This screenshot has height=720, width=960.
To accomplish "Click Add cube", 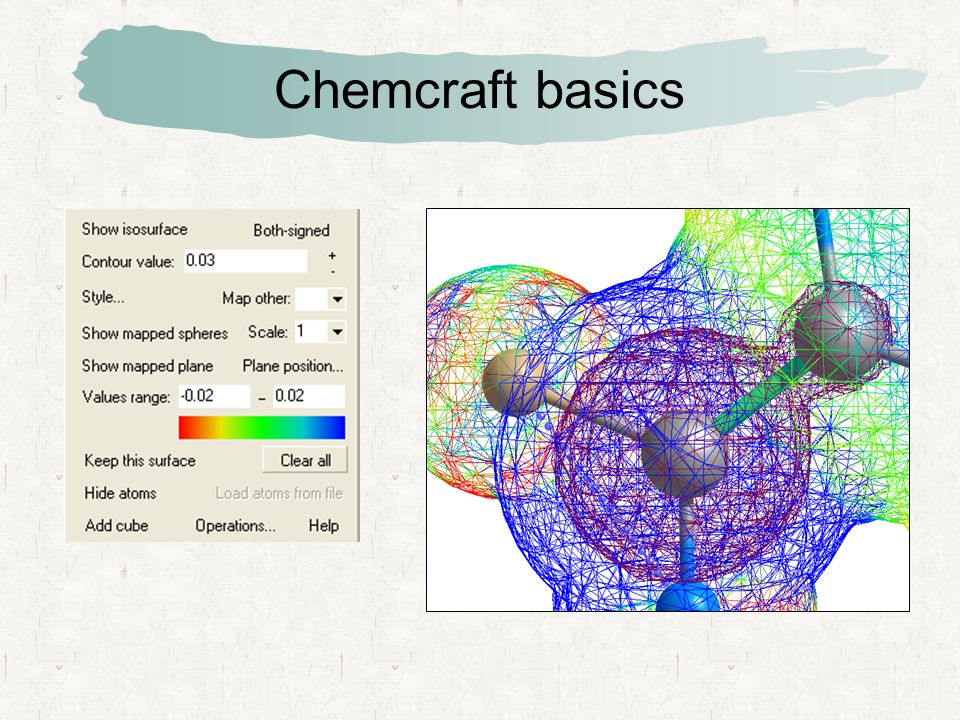I will (x=117, y=526).
